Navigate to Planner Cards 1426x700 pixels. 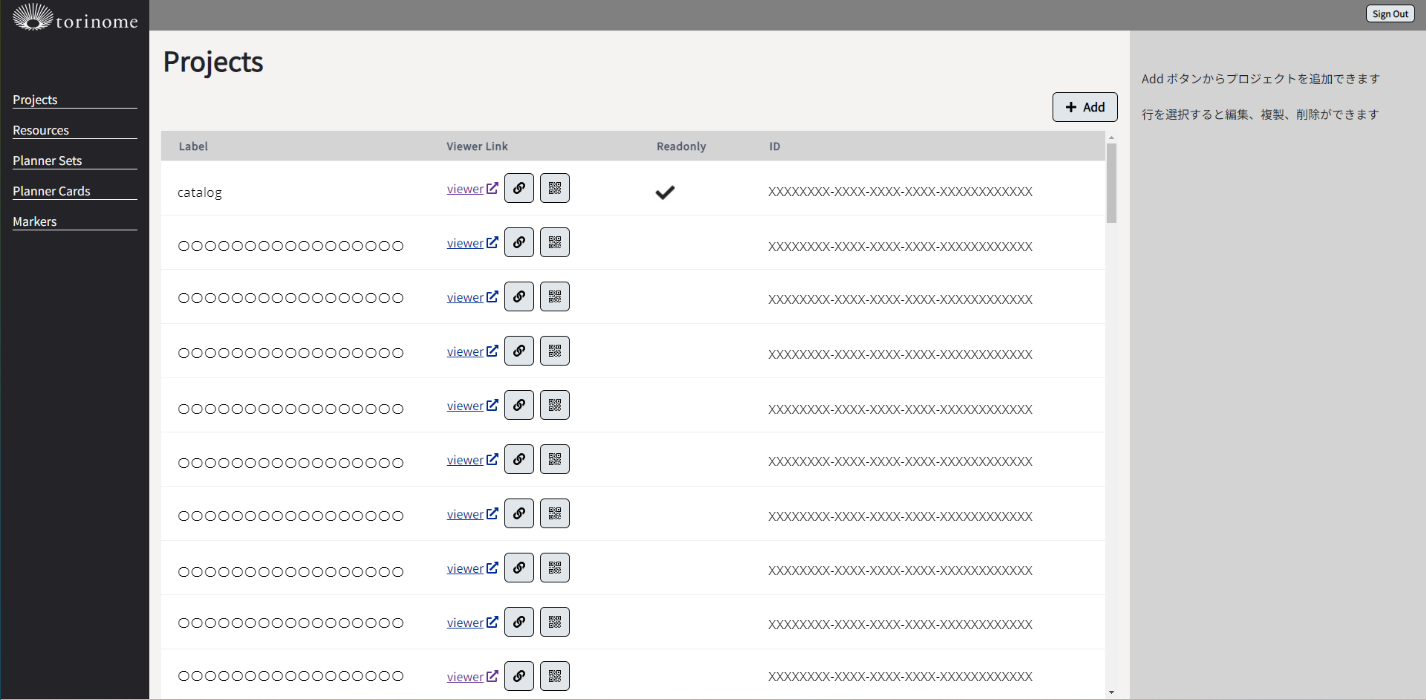(x=51, y=191)
